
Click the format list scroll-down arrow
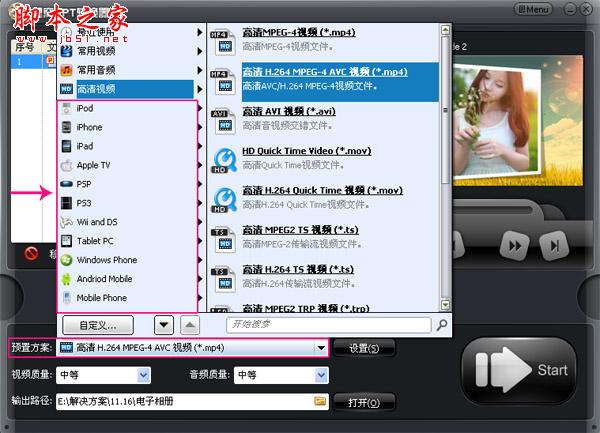(445, 305)
